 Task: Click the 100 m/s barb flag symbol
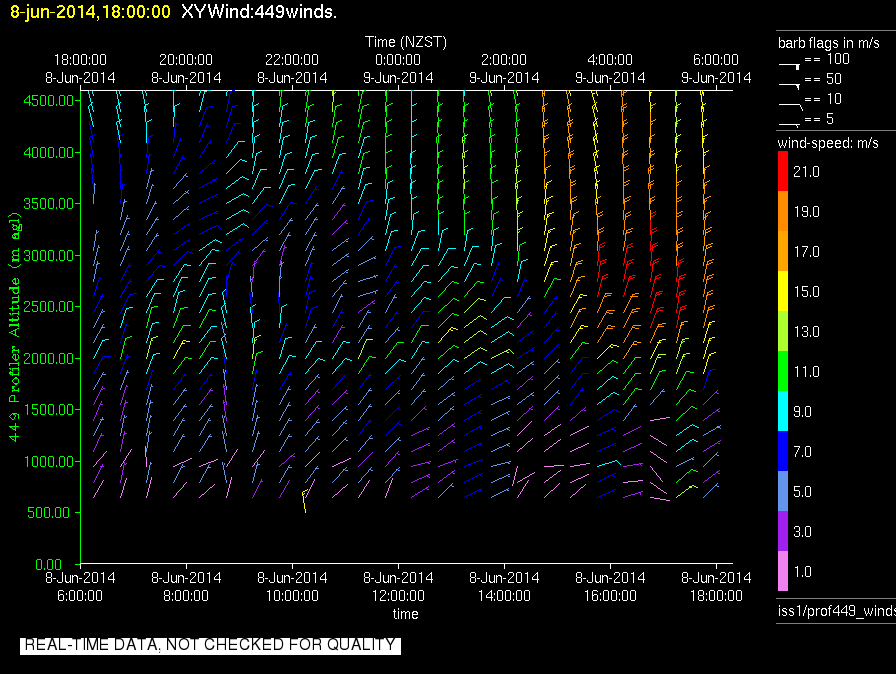(x=790, y=62)
